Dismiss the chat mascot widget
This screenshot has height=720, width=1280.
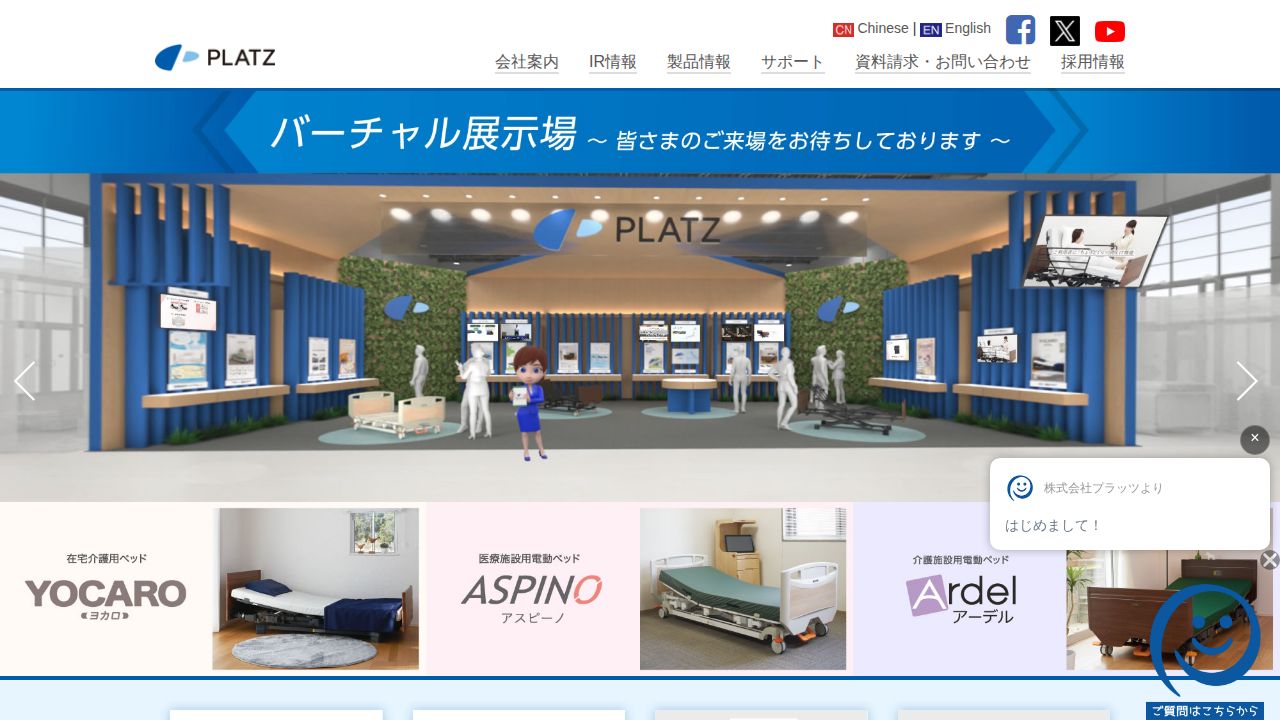click(1270, 560)
